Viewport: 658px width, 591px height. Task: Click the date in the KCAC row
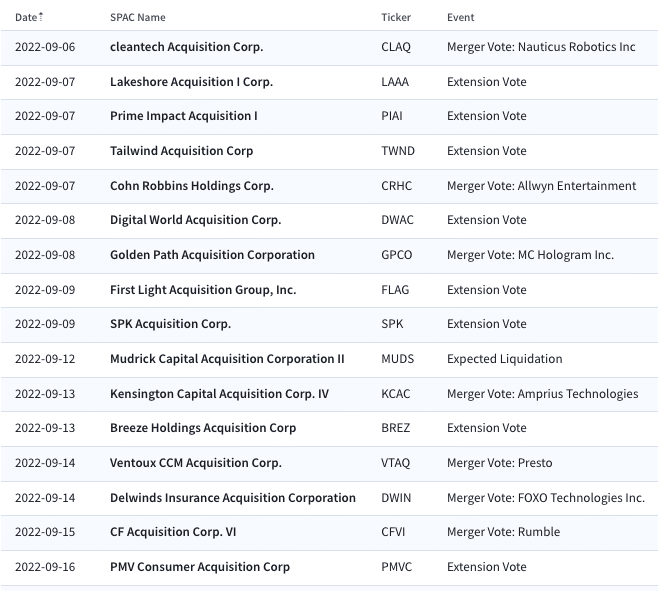[x=45, y=394]
